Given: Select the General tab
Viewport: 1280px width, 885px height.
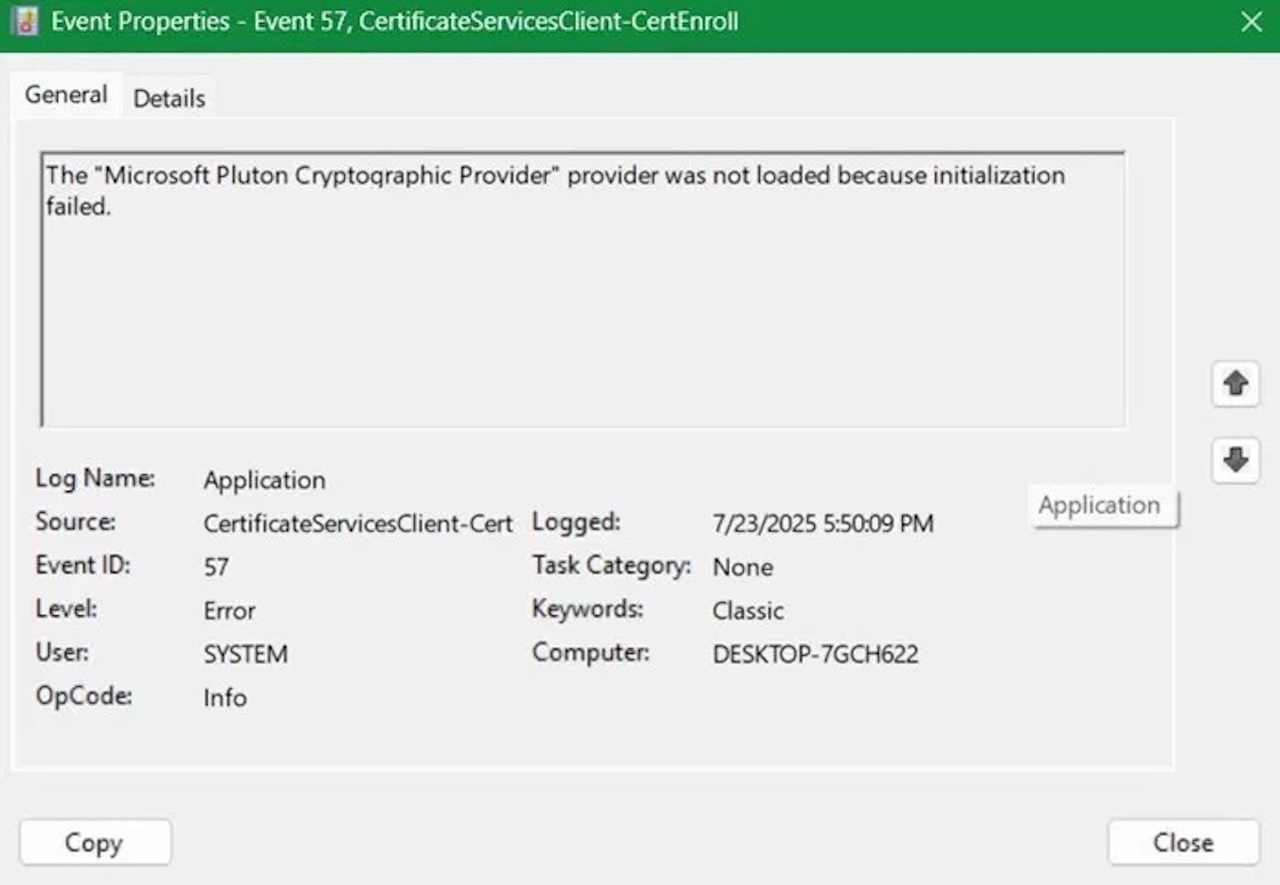Looking at the screenshot, I should click(x=66, y=95).
